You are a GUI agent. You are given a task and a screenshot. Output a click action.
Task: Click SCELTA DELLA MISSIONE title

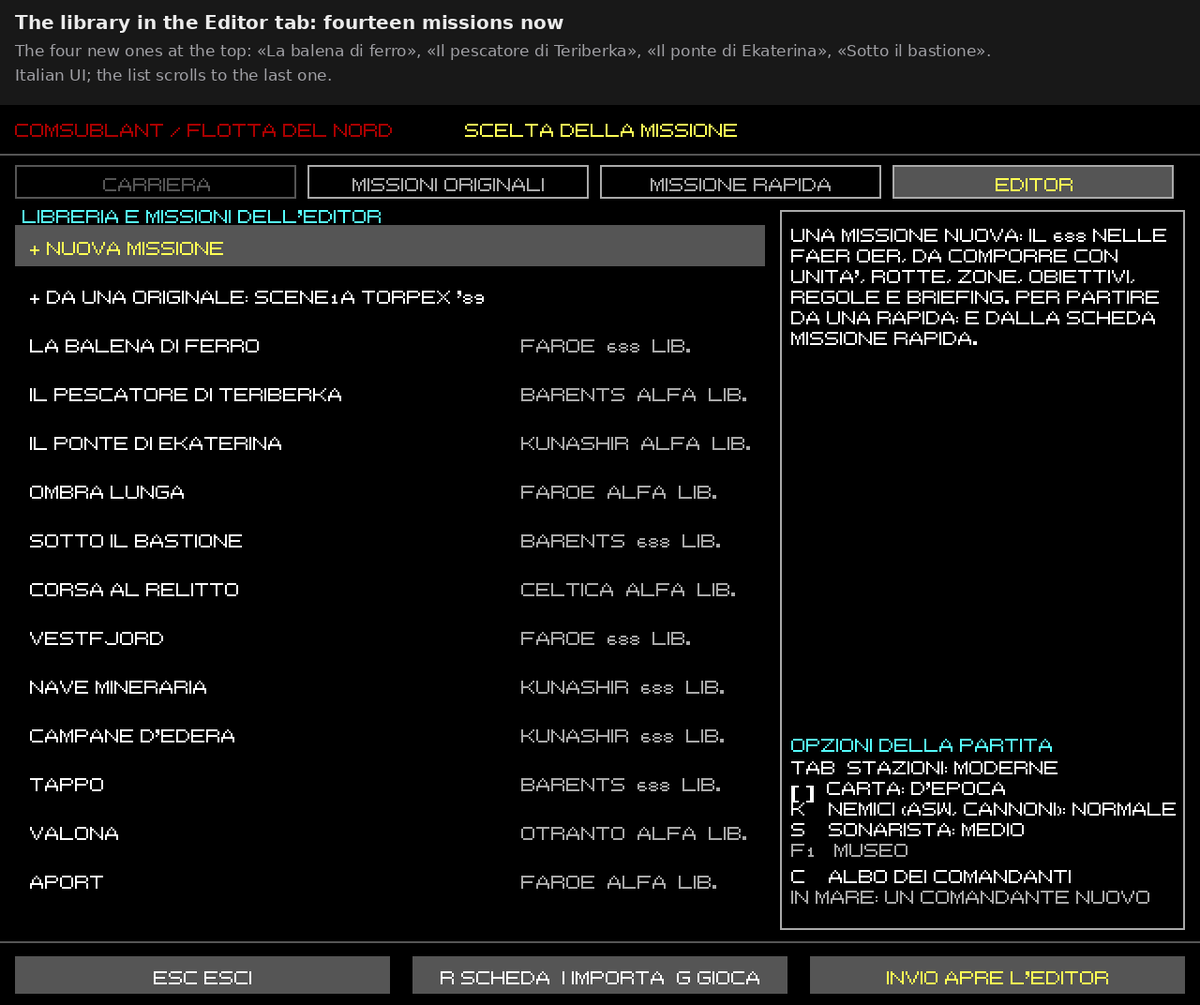(600, 130)
